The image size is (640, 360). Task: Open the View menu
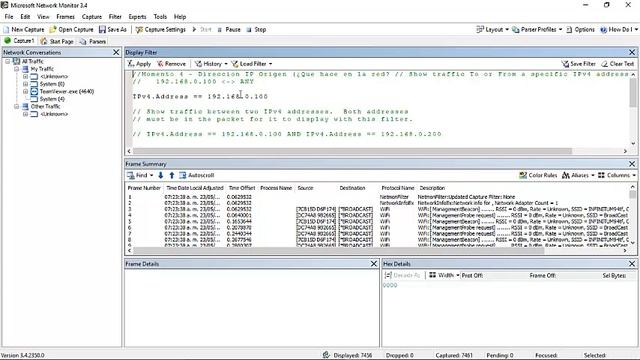pyautogui.click(x=43, y=17)
